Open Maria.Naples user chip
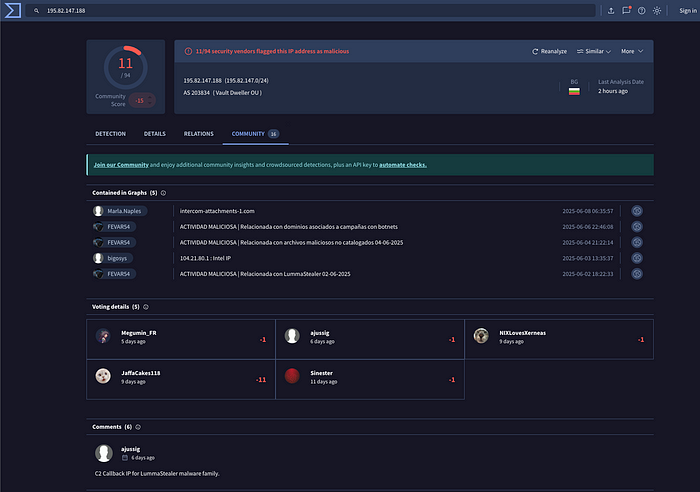The width and height of the screenshot is (700, 492). point(120,211)
